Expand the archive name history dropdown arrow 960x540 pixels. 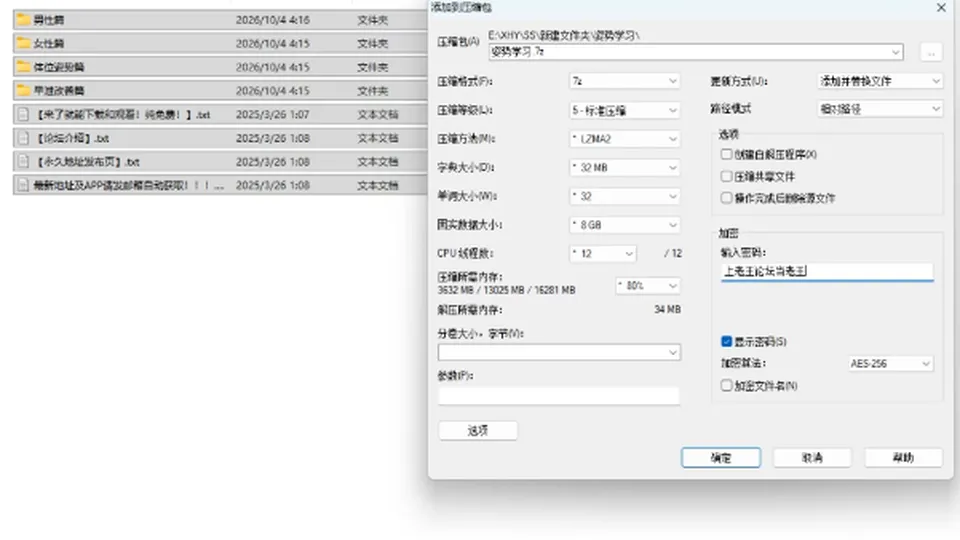(x=895, y=52)
